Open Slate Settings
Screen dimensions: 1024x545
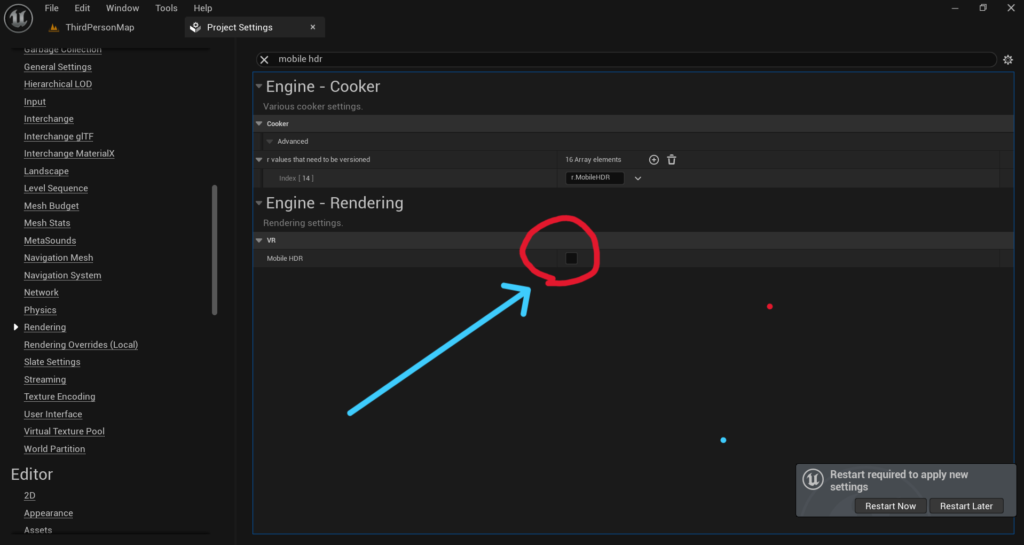pos(52,362)
